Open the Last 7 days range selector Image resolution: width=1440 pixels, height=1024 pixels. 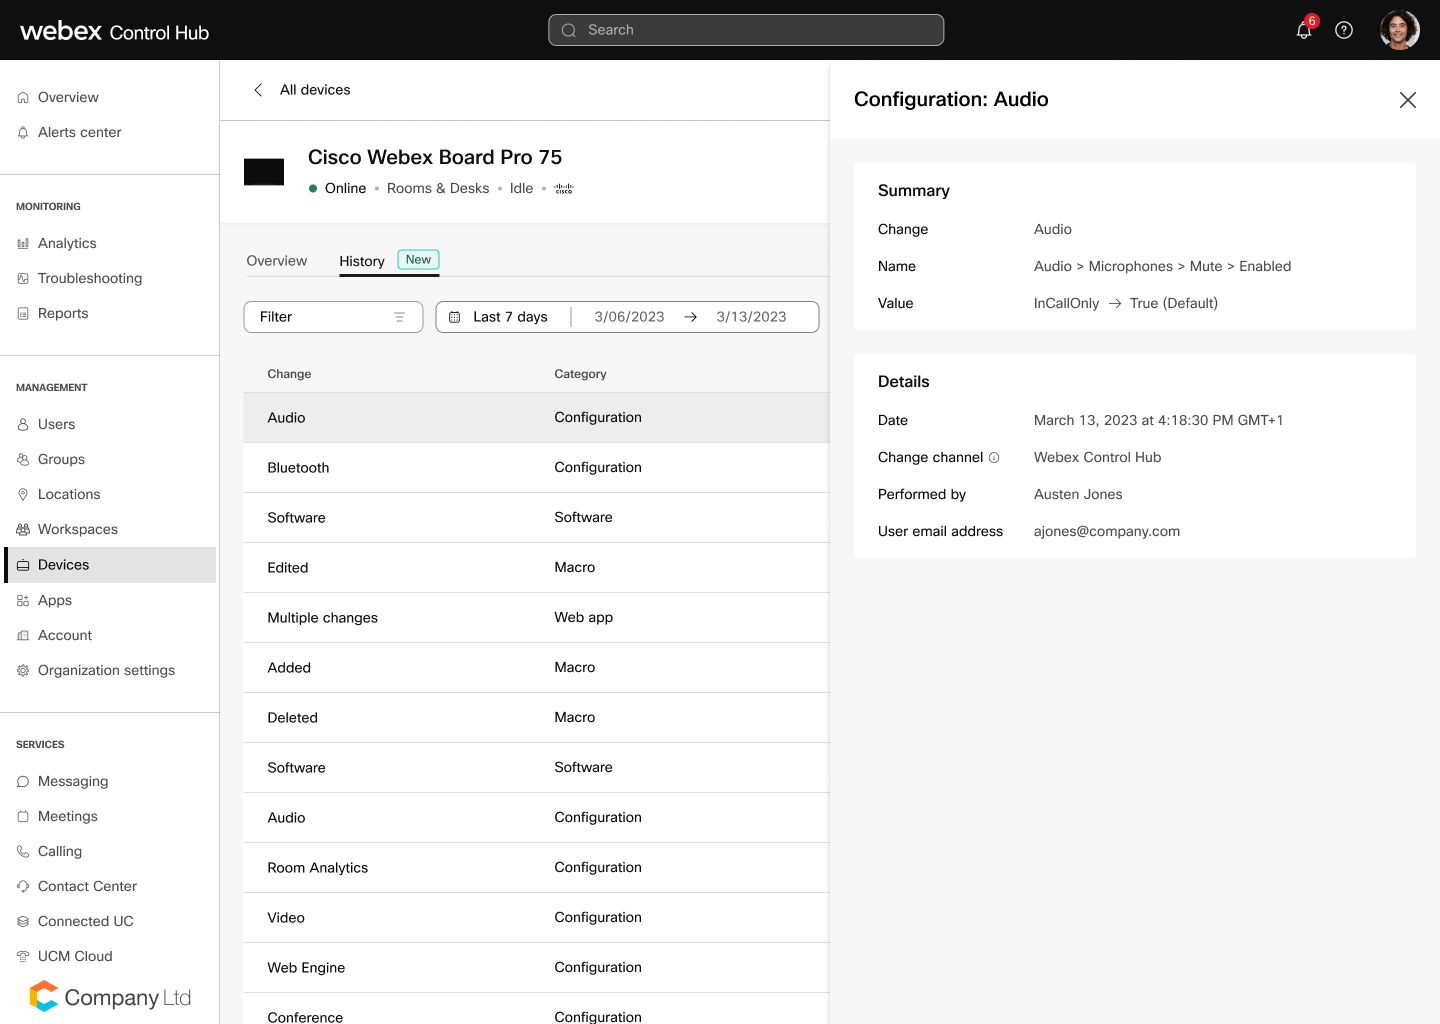pos(510,317)
